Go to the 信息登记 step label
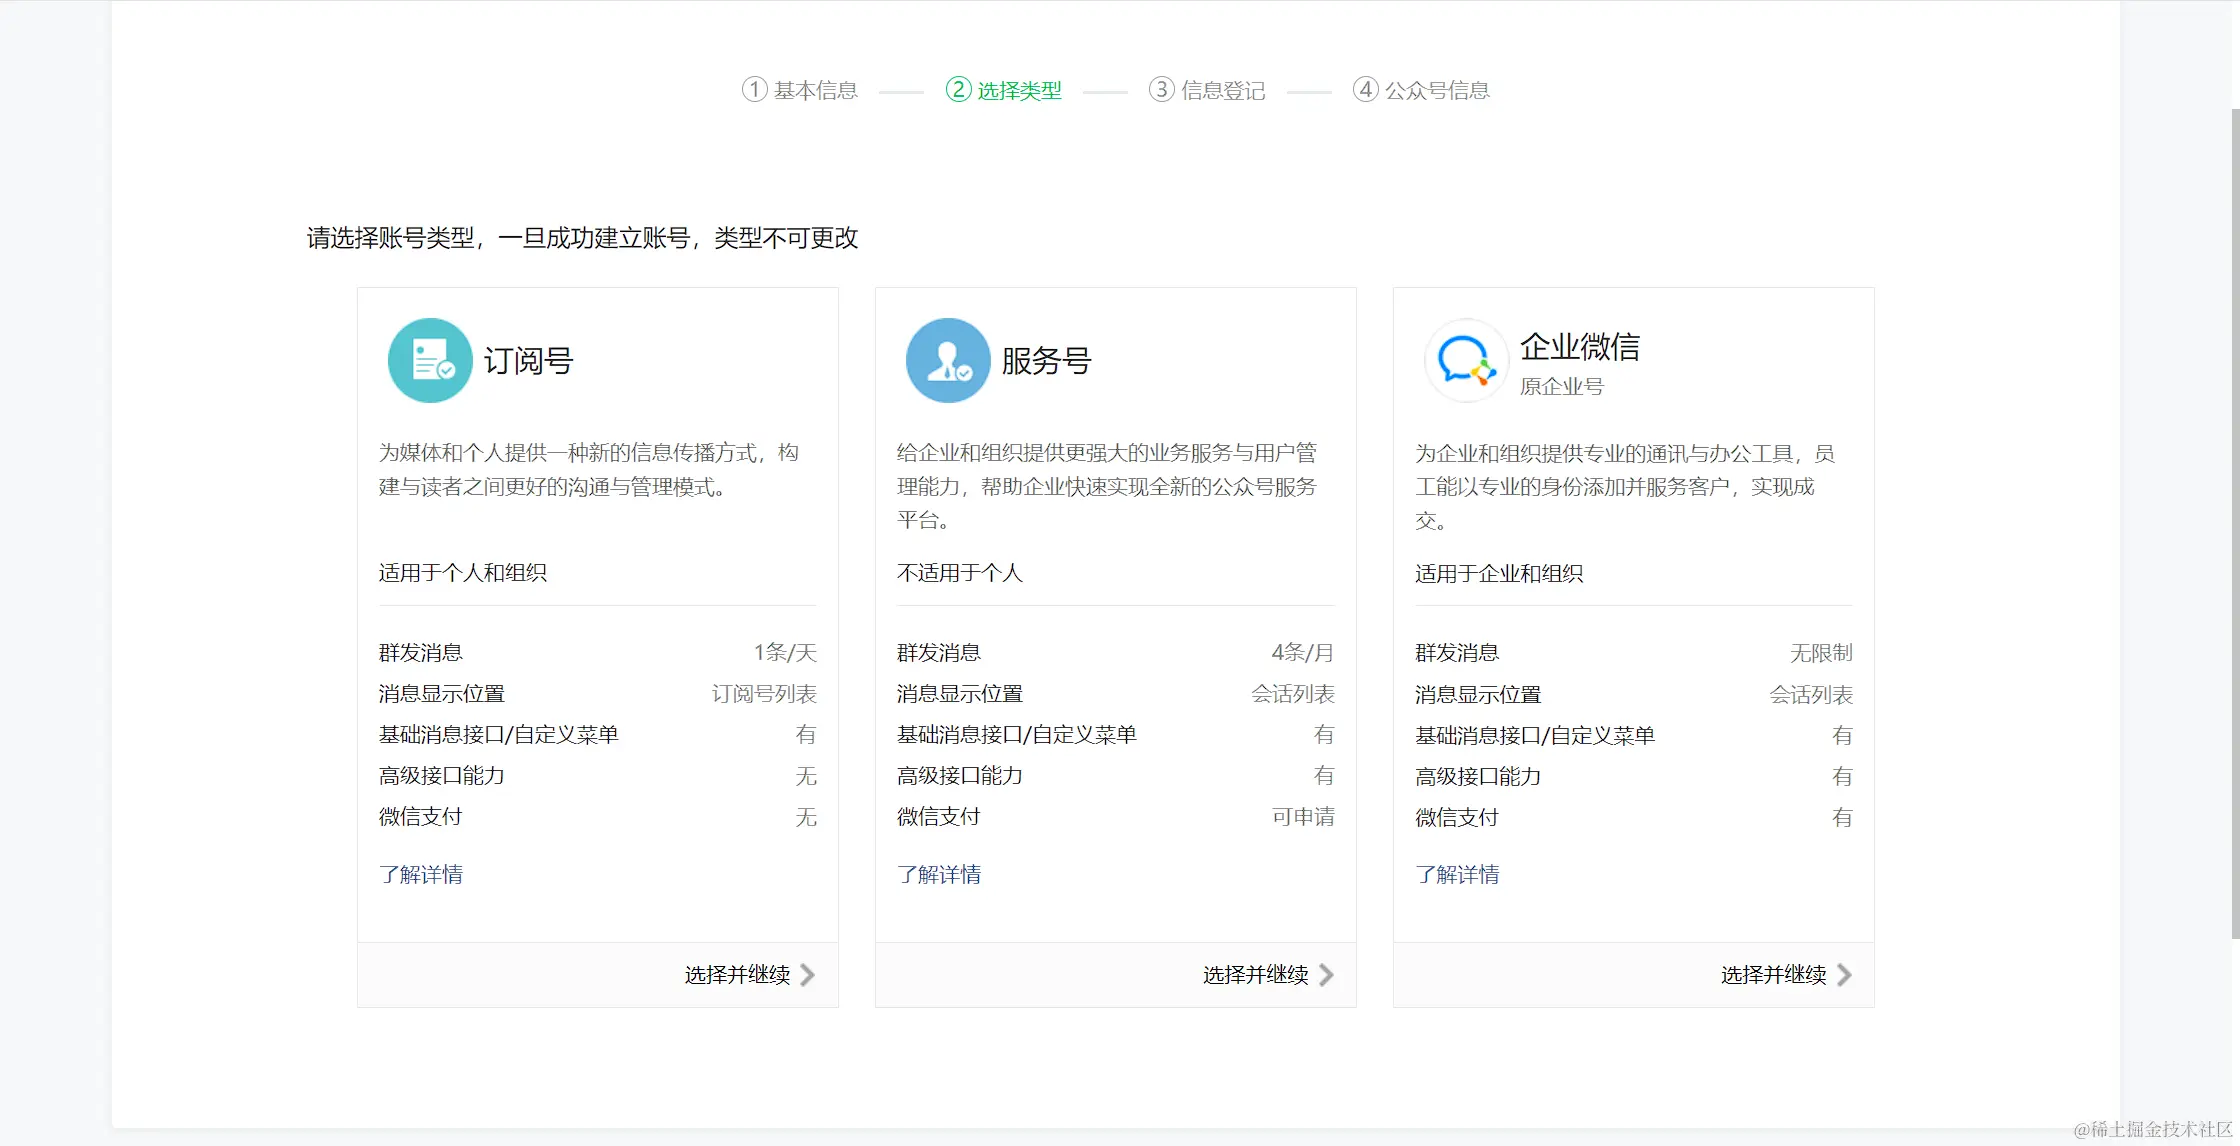 (1223, 91)
